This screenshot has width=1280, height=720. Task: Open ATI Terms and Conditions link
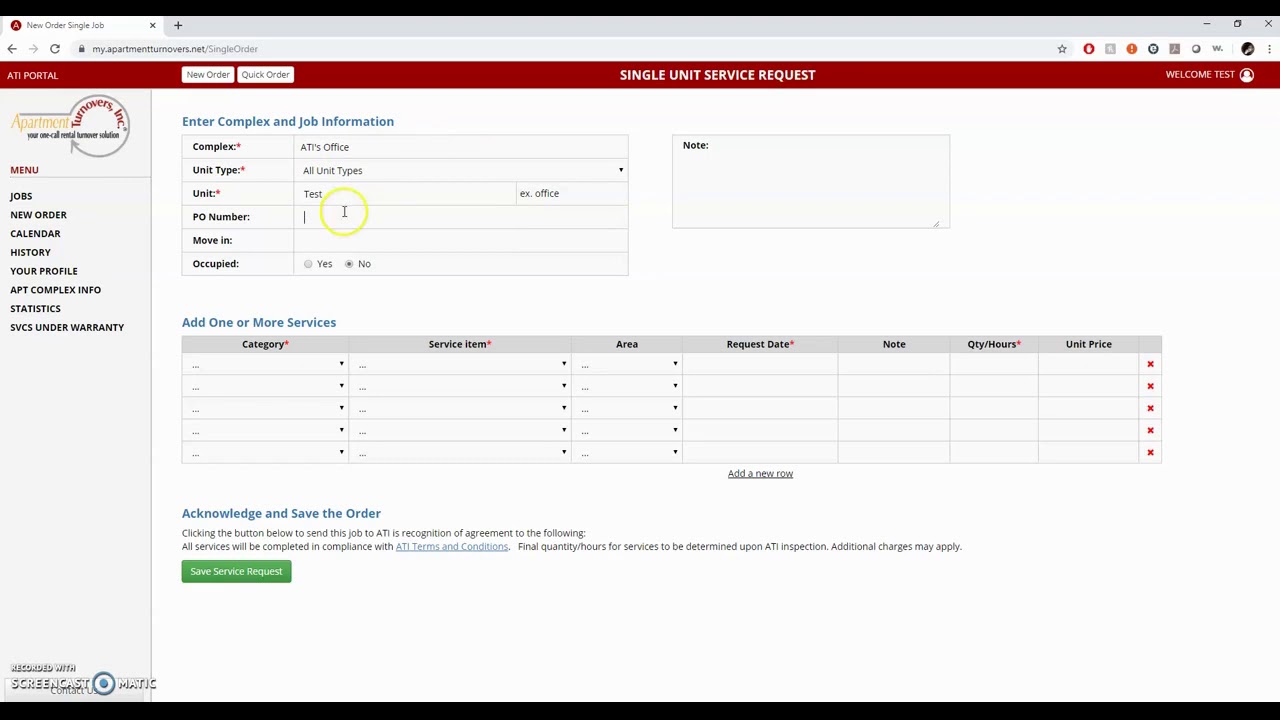(x=452, y=547)
